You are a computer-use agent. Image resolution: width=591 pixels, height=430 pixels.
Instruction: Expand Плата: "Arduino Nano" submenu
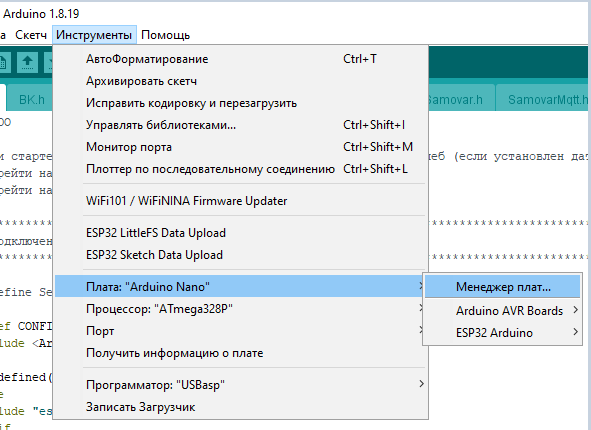pyautogui.click(x=240, y=286)
